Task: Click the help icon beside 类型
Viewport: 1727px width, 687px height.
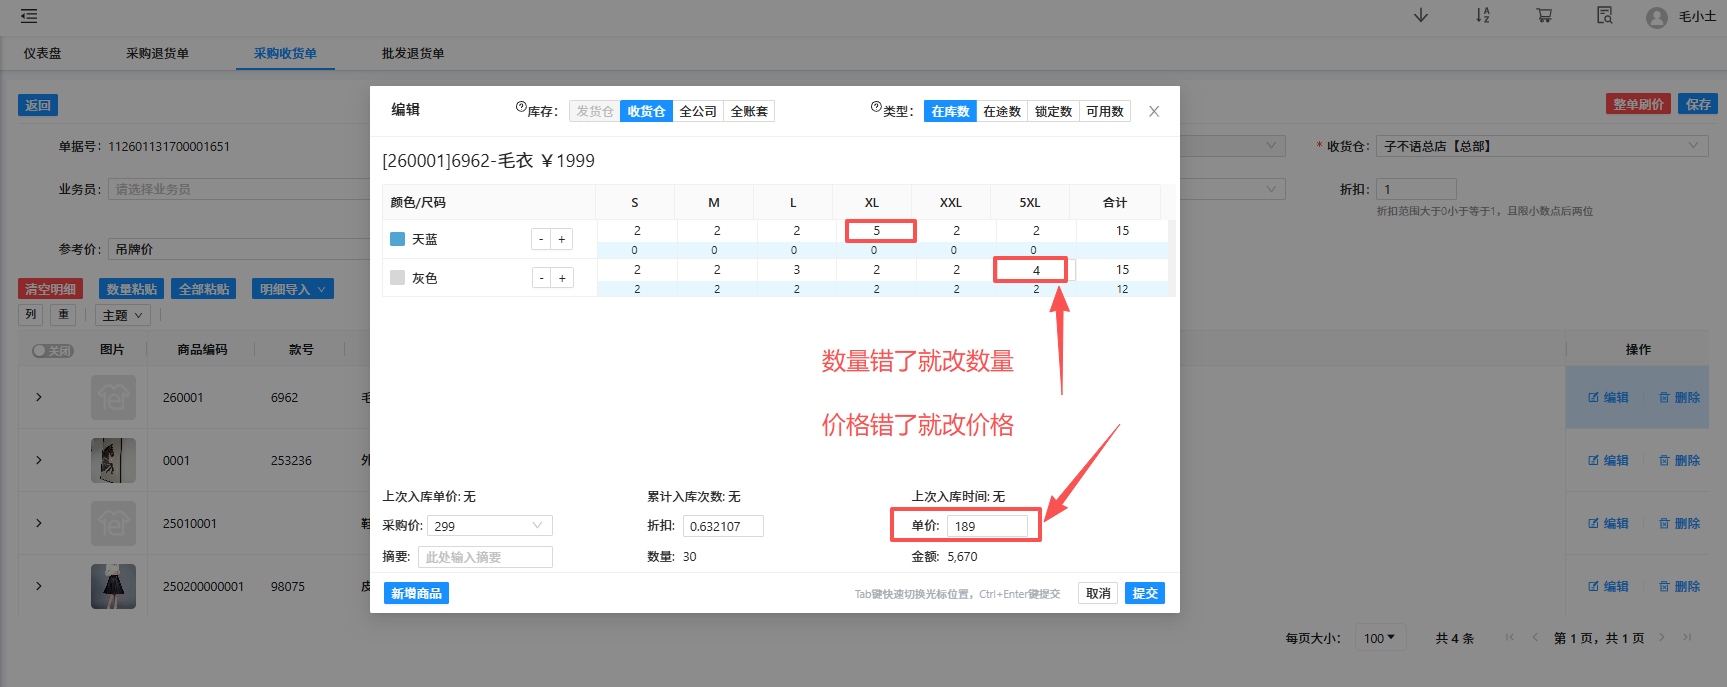Action: click(876, 107)
